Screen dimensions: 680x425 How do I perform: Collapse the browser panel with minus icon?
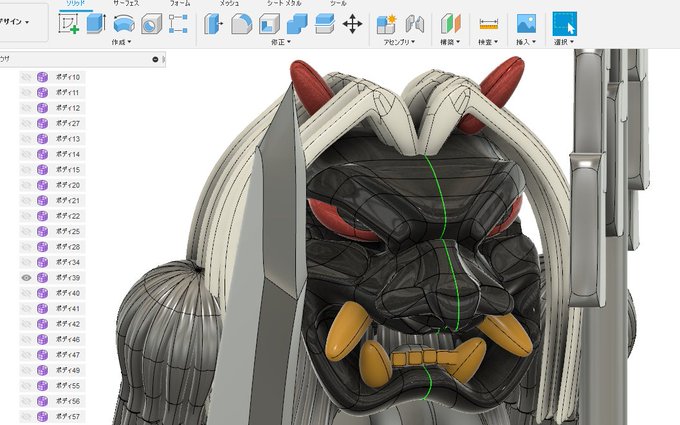tap(155, 59)
